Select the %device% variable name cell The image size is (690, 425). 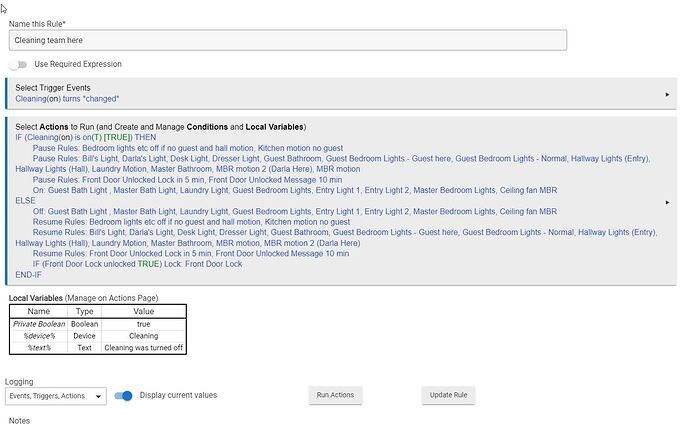(39, 336)
